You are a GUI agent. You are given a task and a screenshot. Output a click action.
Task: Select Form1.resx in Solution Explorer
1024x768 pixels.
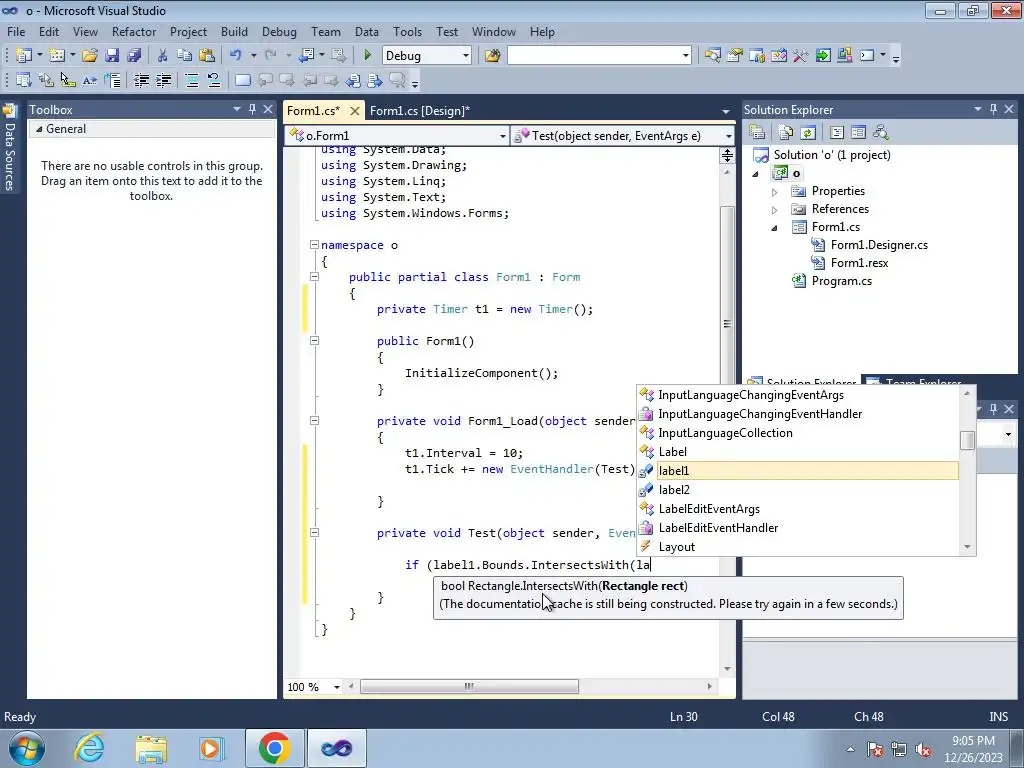859,263
